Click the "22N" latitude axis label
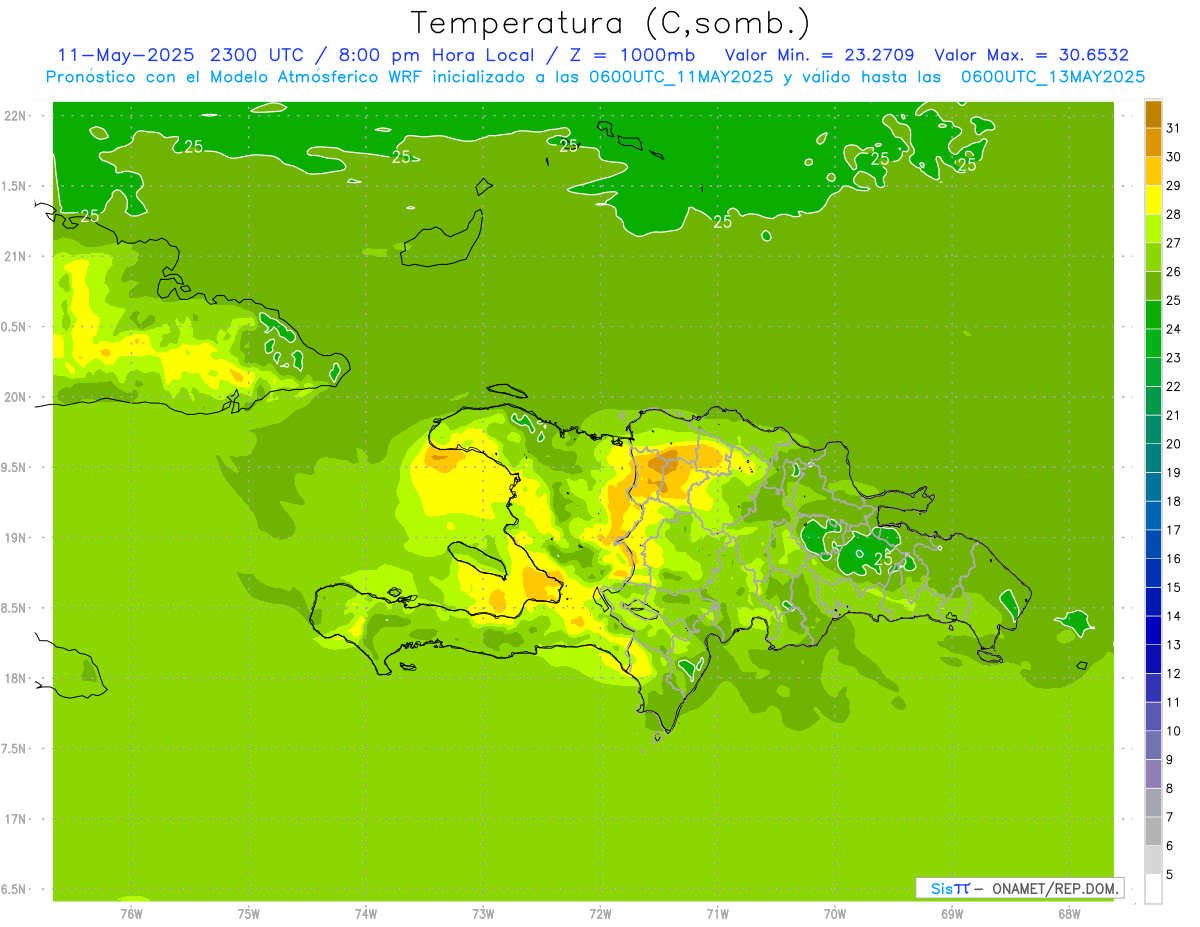 pyautogui.click(x=15, y=116)
